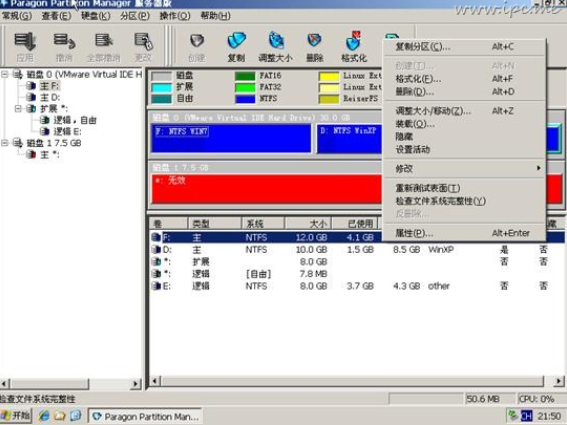The width and height of the screenshot is (567, 425).
Task: Select 逻辑 E: node in disk tree
Action: coord(67,131)
